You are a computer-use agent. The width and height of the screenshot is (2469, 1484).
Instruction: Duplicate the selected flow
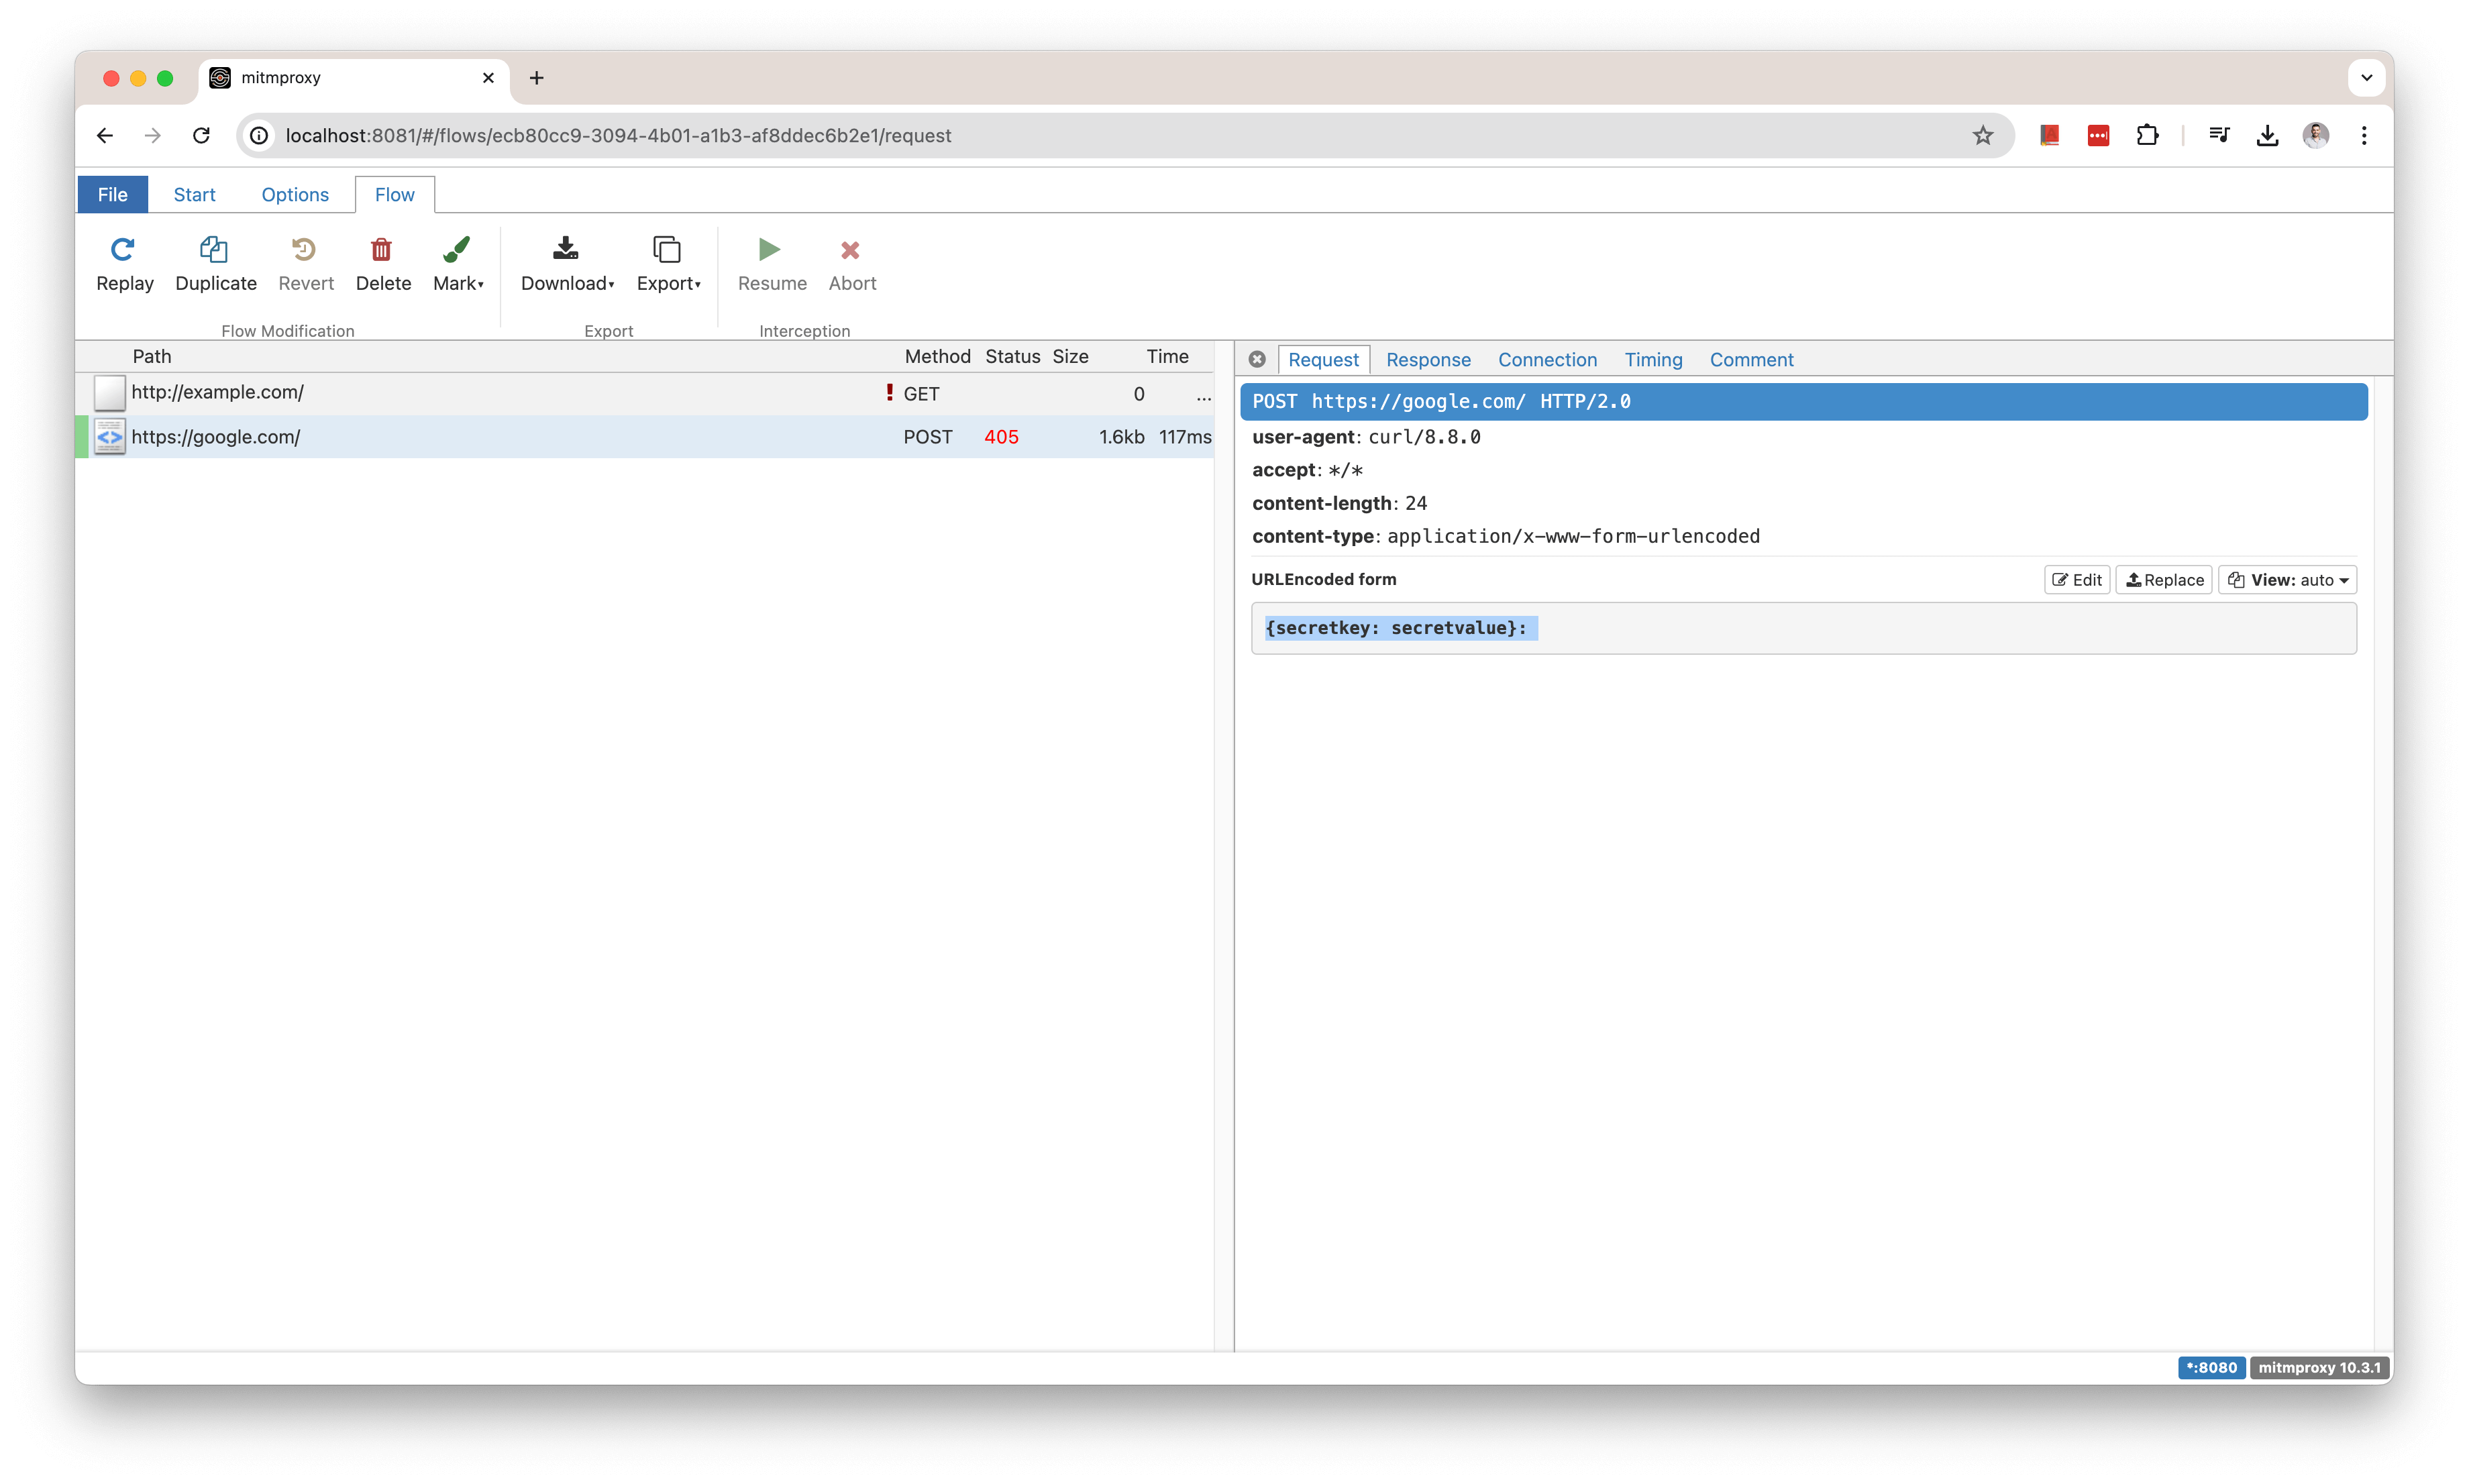pos(214,250)
